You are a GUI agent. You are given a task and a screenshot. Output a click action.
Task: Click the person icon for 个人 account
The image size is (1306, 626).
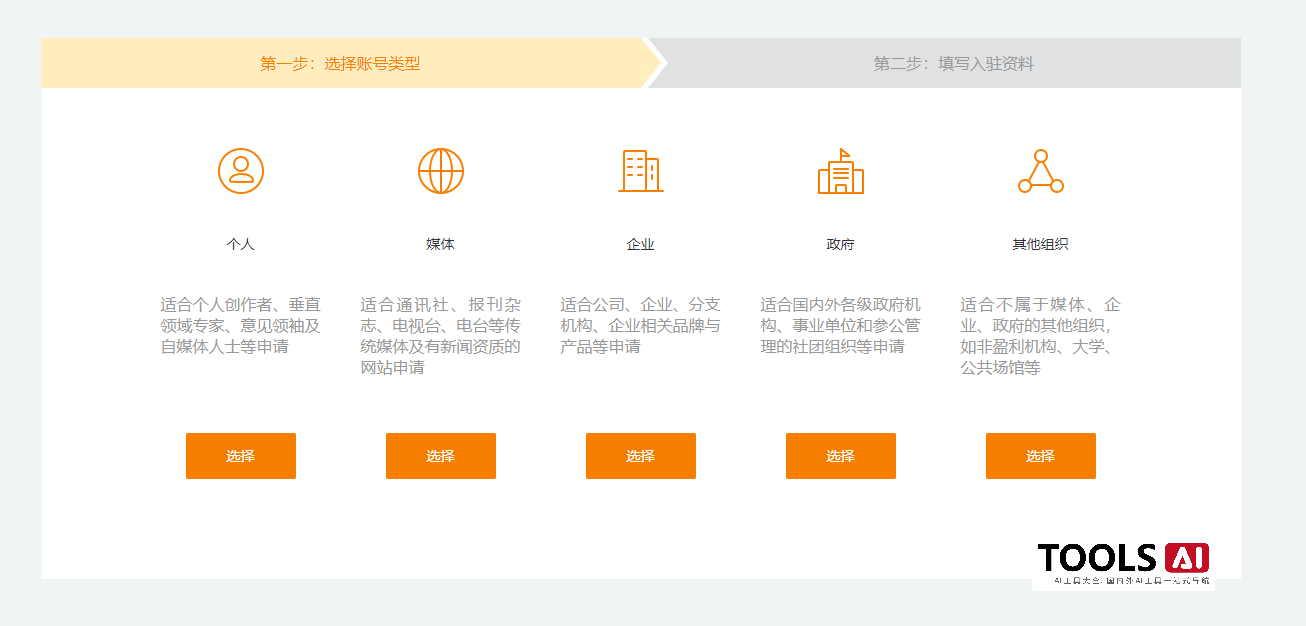[x=241, y=171]
